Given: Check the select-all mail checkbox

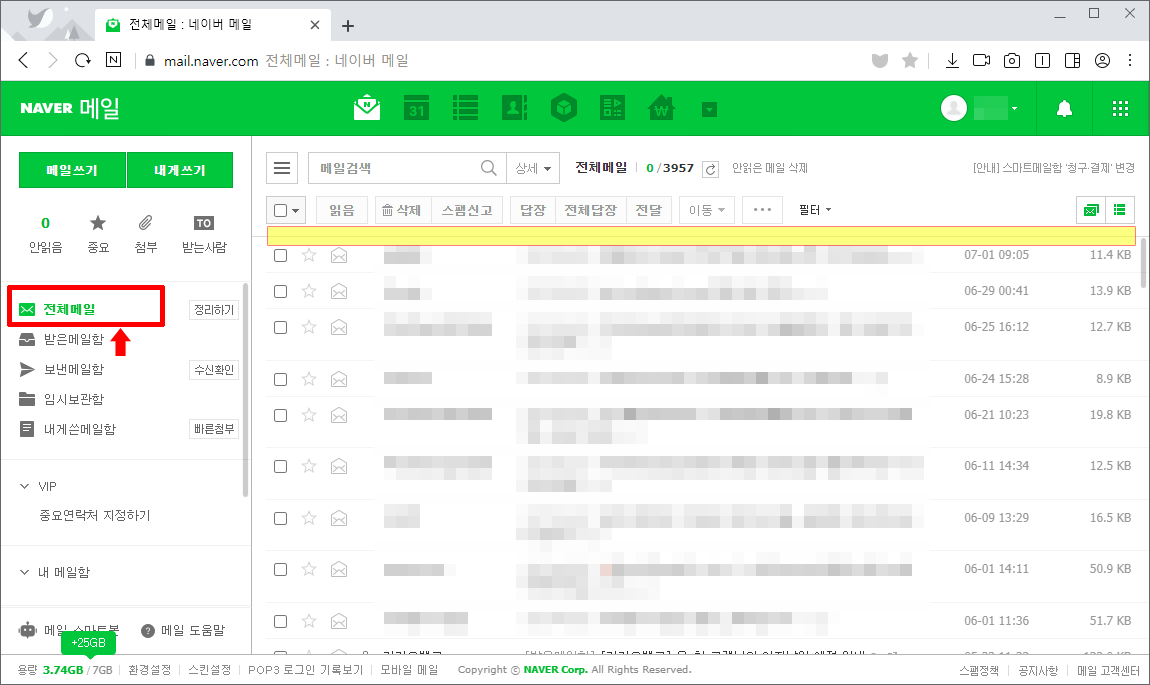Looking at the screenshot, I should (x=280, y=210).
